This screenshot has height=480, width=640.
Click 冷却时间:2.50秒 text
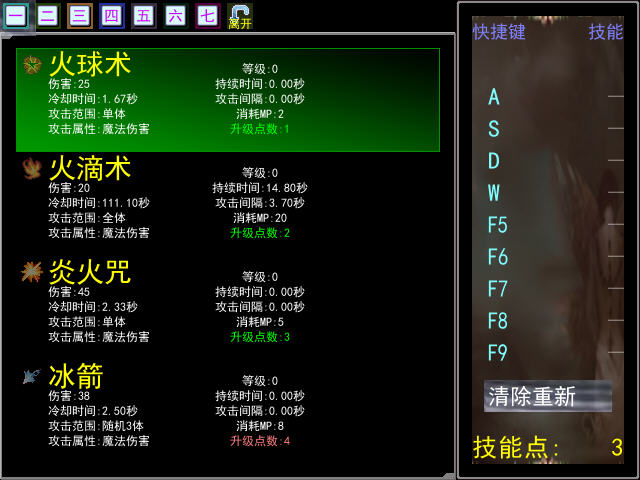(93, 411)
